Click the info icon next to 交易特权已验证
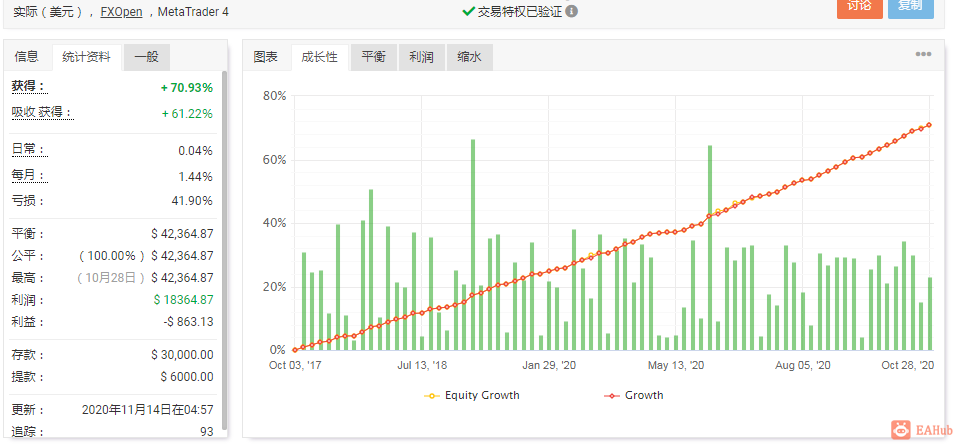962x445 pixels. pyautogui.click(x=571, y=11)
